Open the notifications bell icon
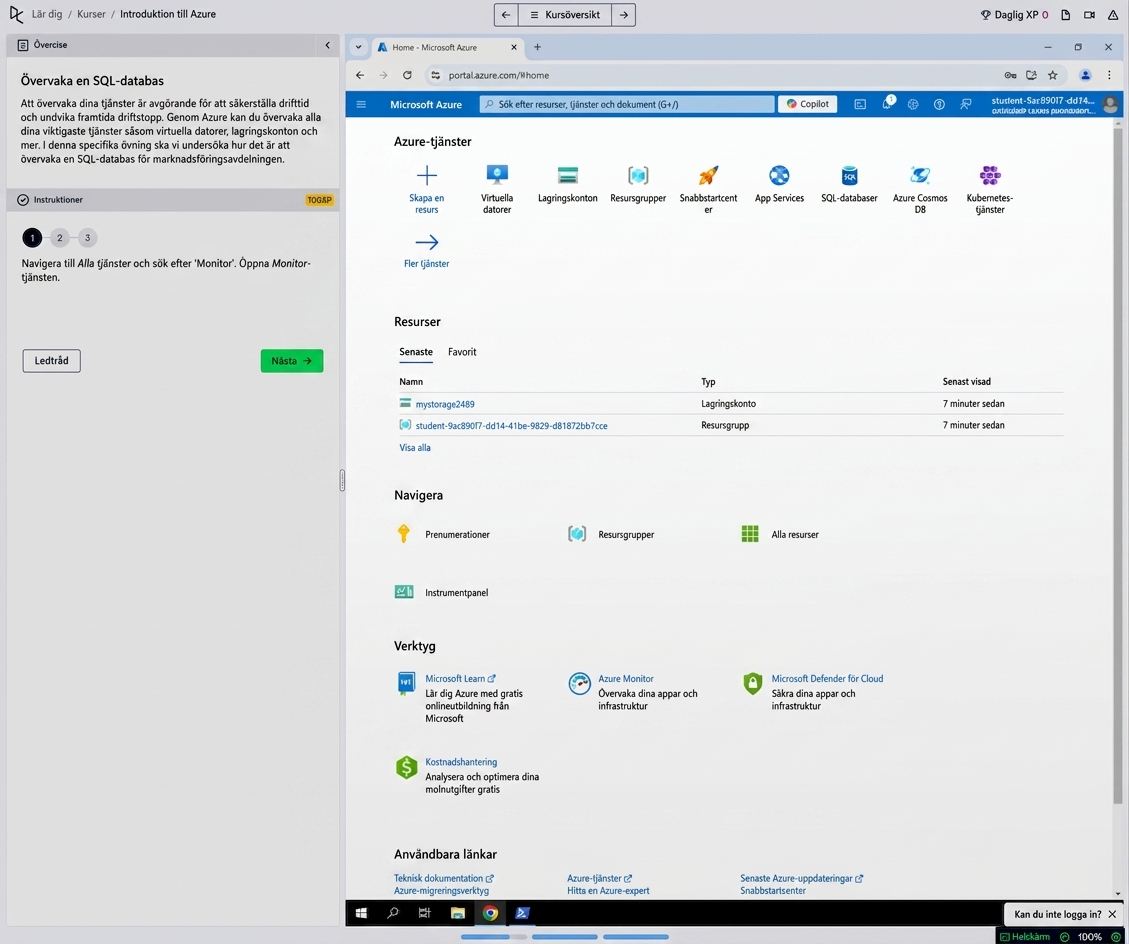This screenshot has width=1129, height=944. point(886,104)
